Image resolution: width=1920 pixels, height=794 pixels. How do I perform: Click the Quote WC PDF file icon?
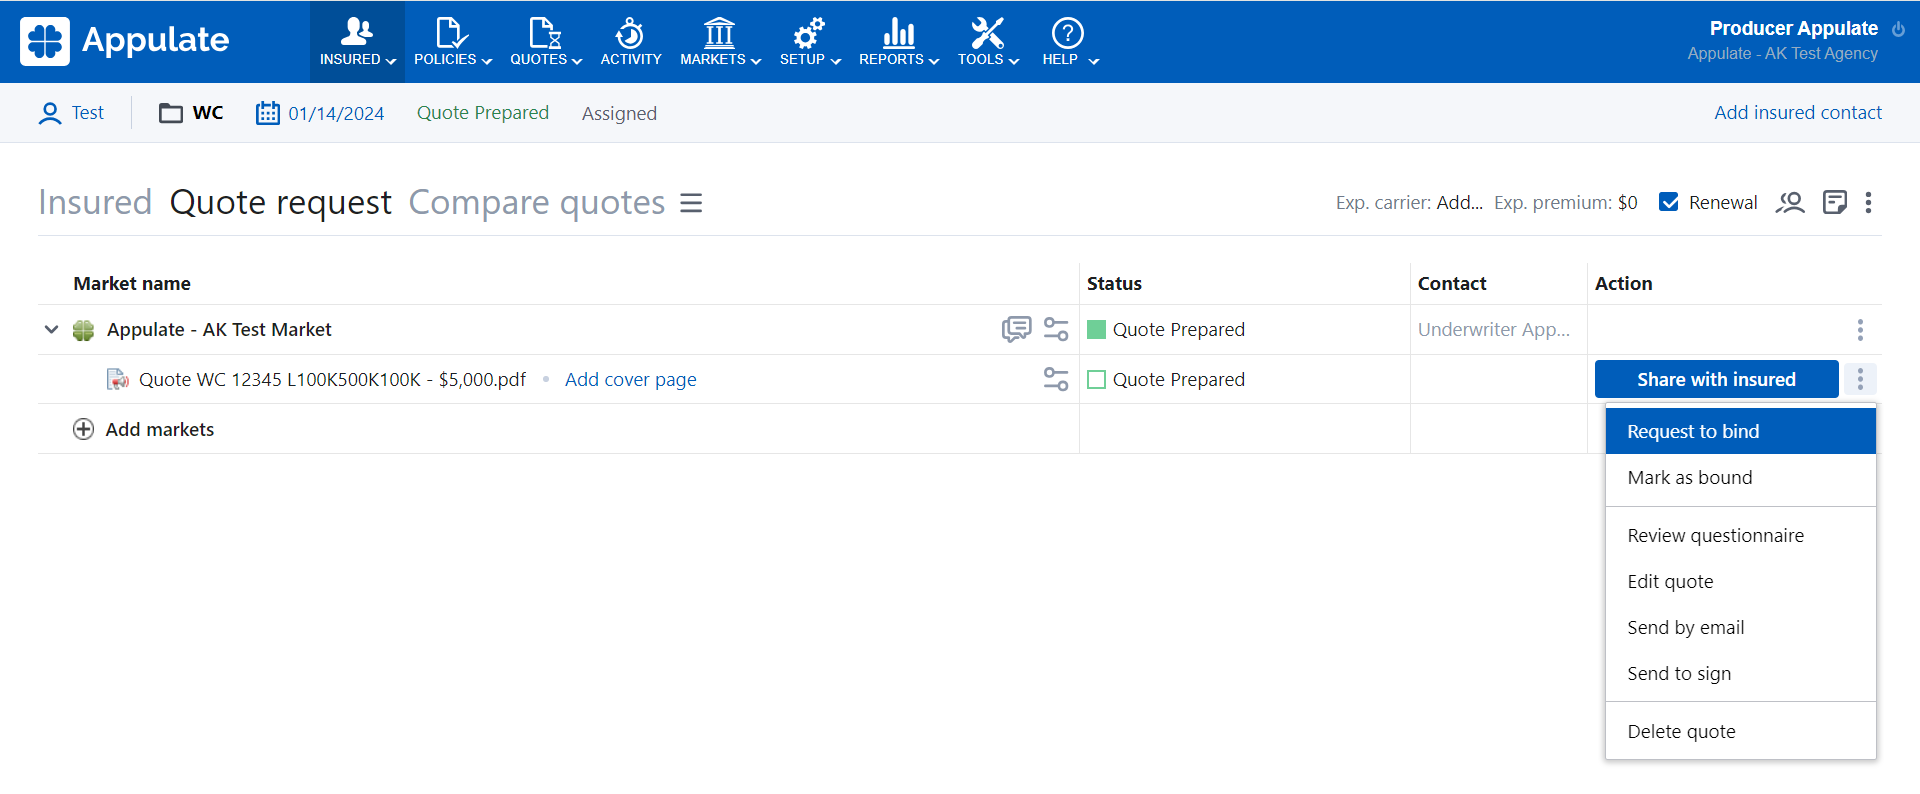[118, 380]
